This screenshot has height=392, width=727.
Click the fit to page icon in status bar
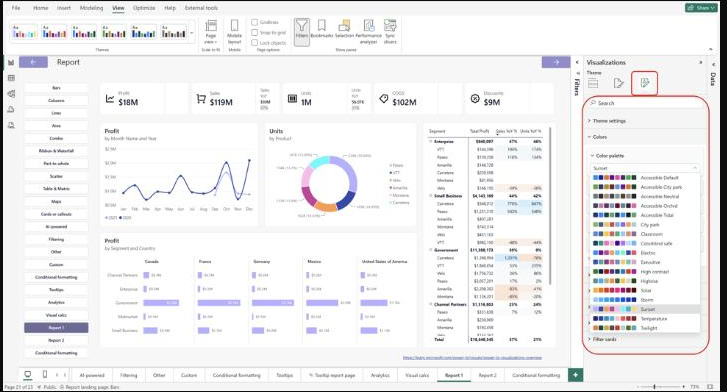710,386
